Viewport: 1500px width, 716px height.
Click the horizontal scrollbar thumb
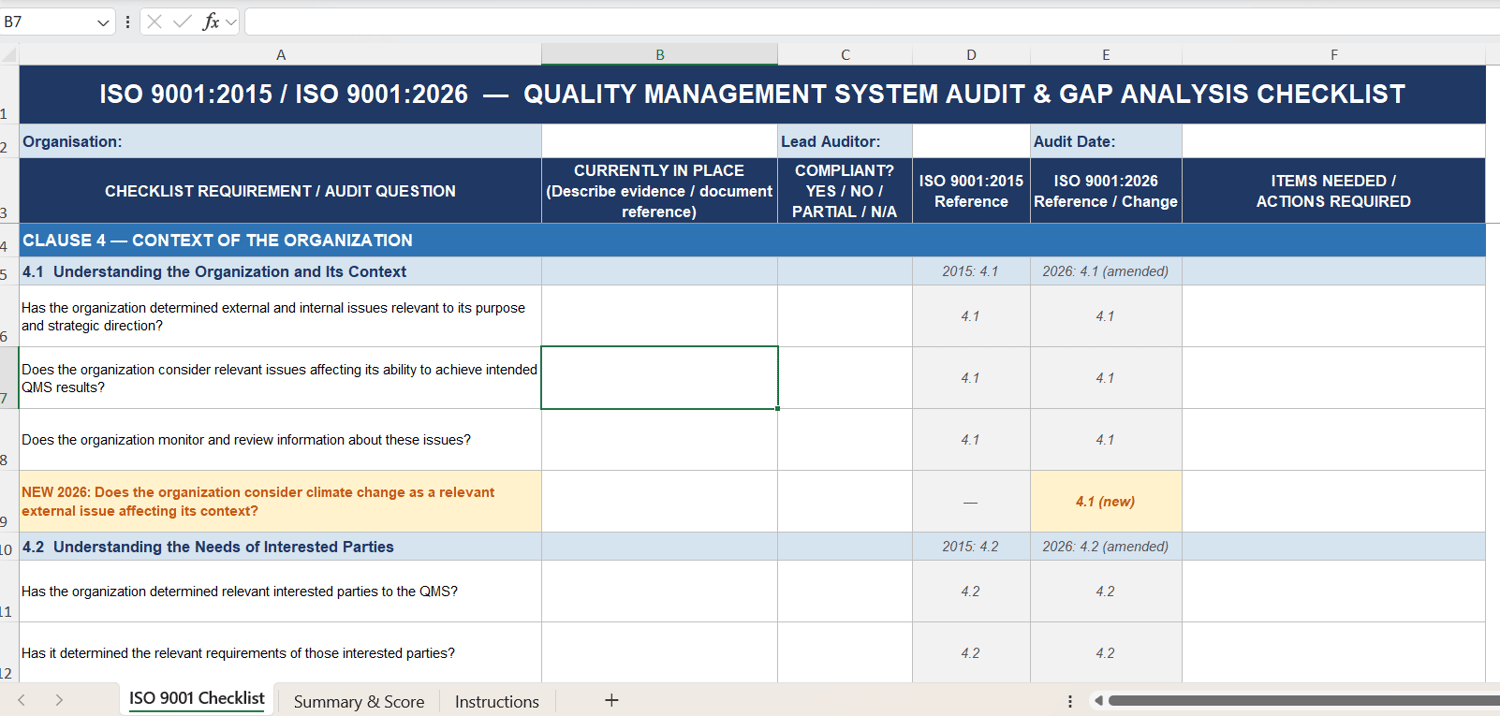point(1303,700)
